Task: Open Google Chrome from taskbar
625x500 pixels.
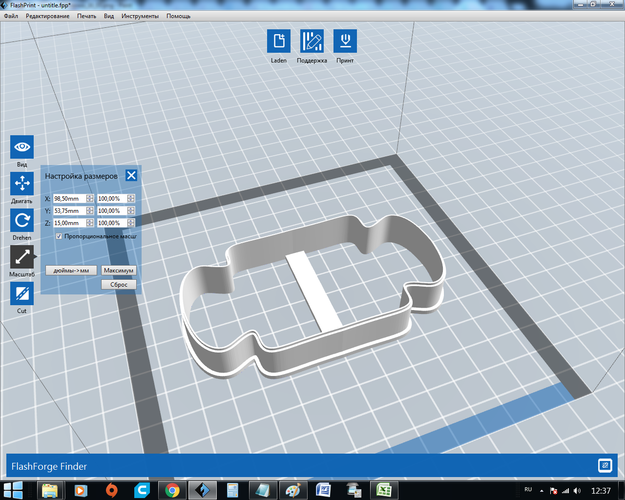Action: point(172,490)
